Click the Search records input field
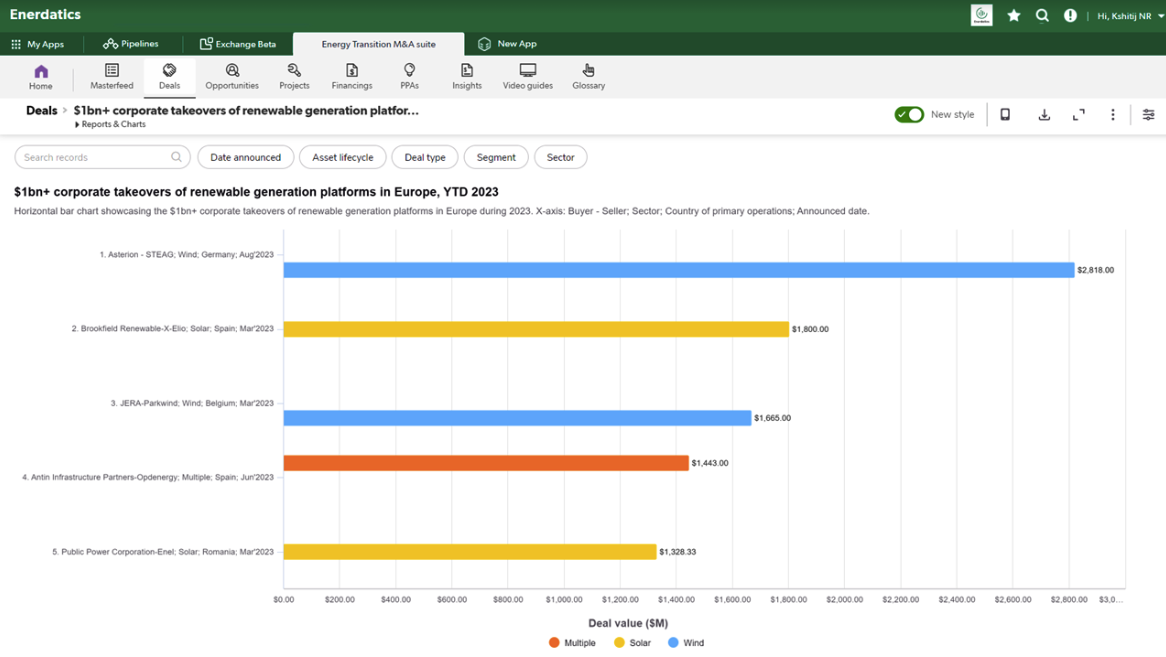This screenshot has height=657, width=1166. click(95, 157)
